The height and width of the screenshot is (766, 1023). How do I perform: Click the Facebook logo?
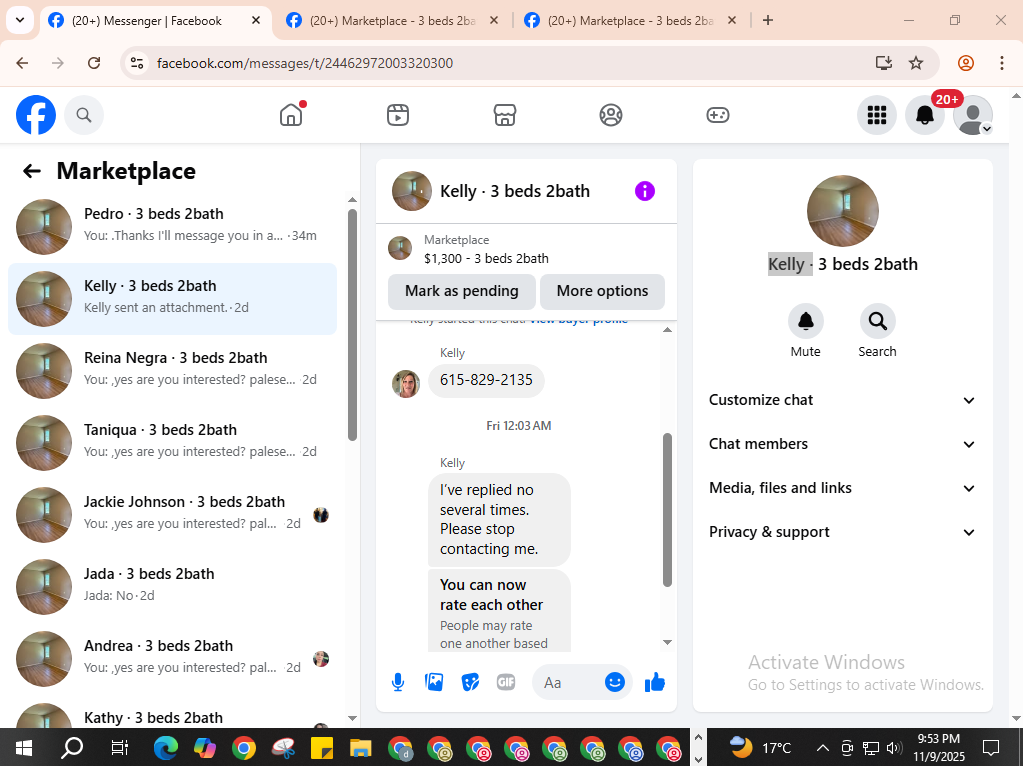coord(36,115)
